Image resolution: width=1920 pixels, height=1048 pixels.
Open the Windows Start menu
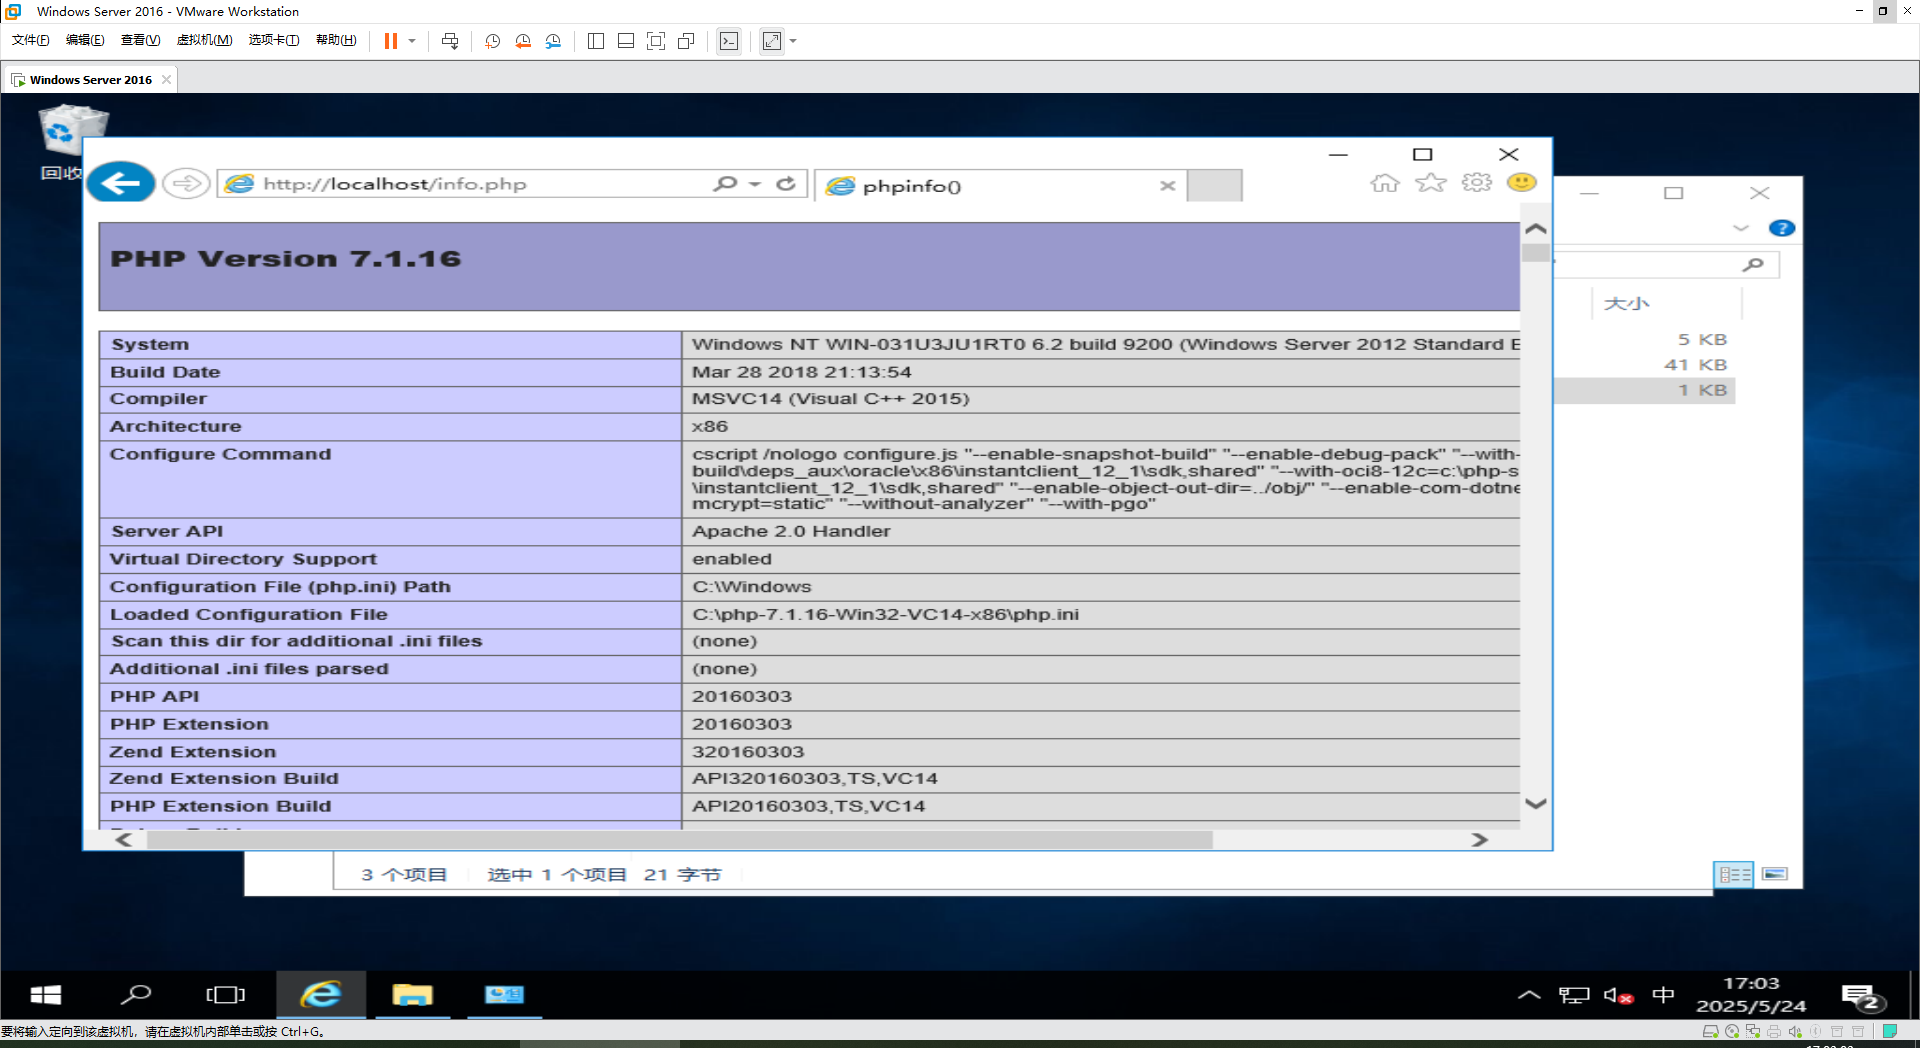point(46,995)
